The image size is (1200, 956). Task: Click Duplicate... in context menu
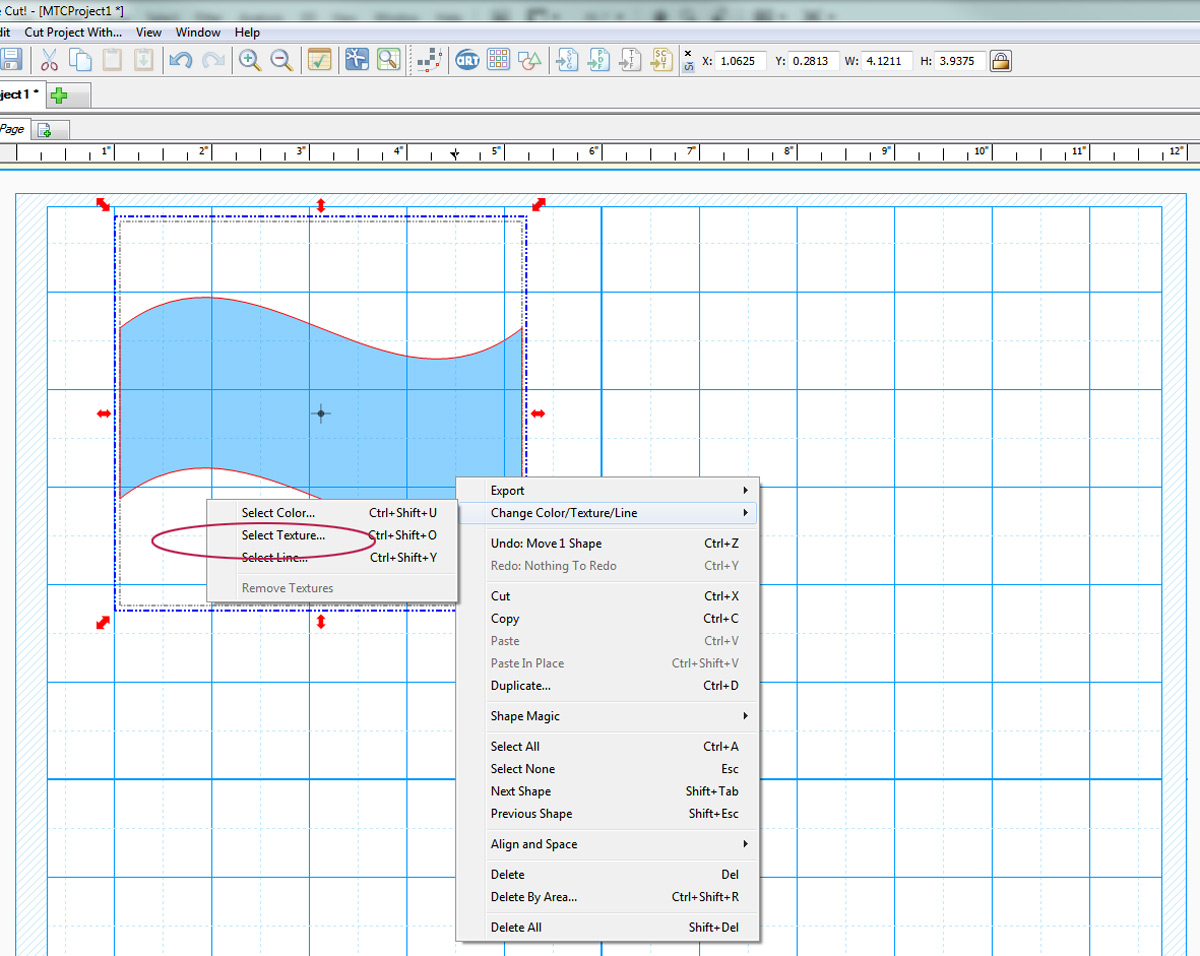tap(520, 686)
